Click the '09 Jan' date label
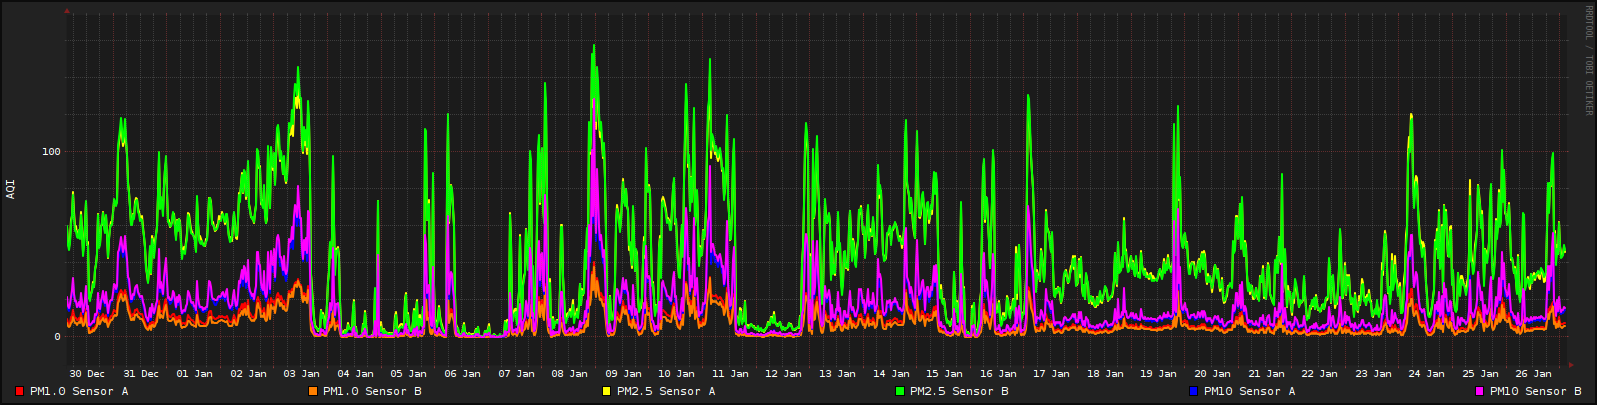 [624, 374]
